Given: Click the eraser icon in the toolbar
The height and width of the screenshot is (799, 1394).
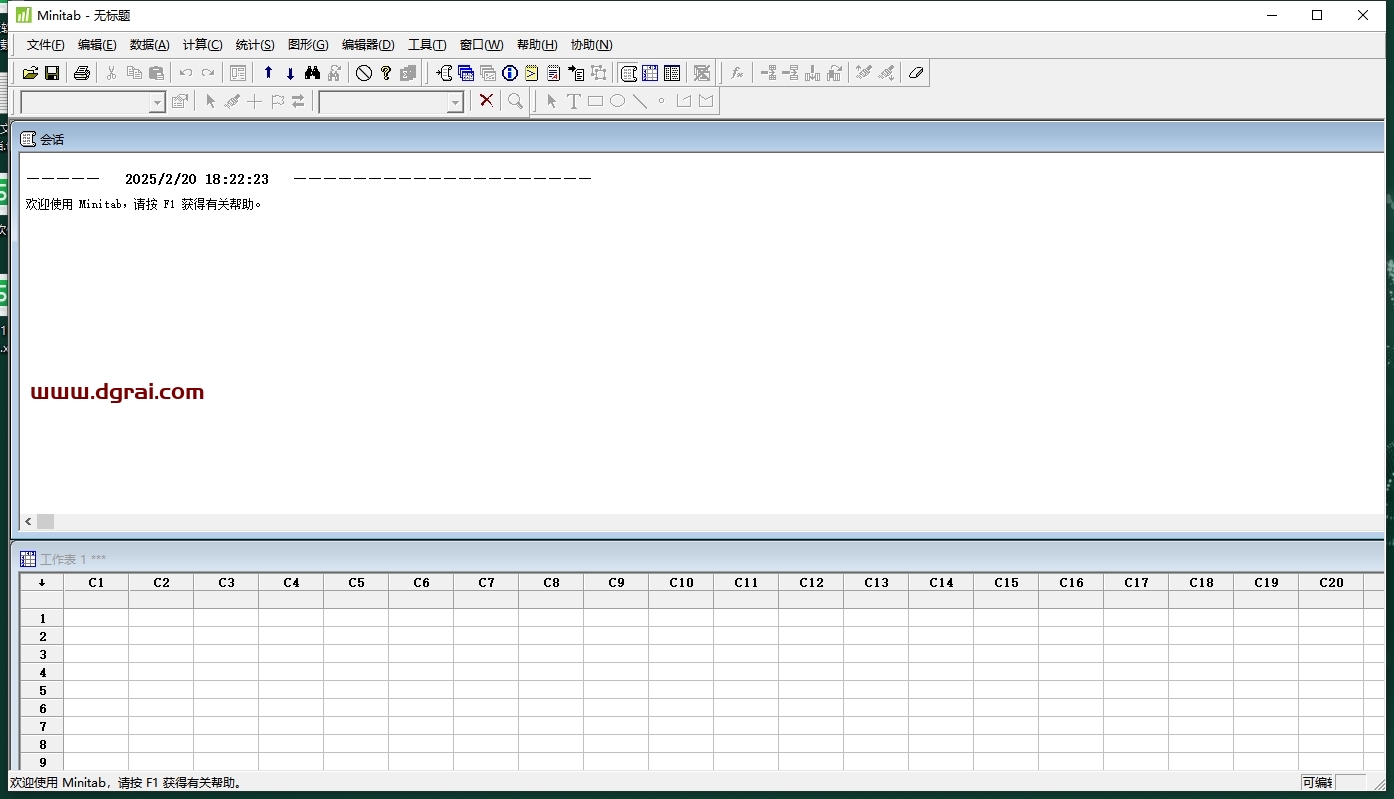Looking at the screenshot, I should coord(915,73).
